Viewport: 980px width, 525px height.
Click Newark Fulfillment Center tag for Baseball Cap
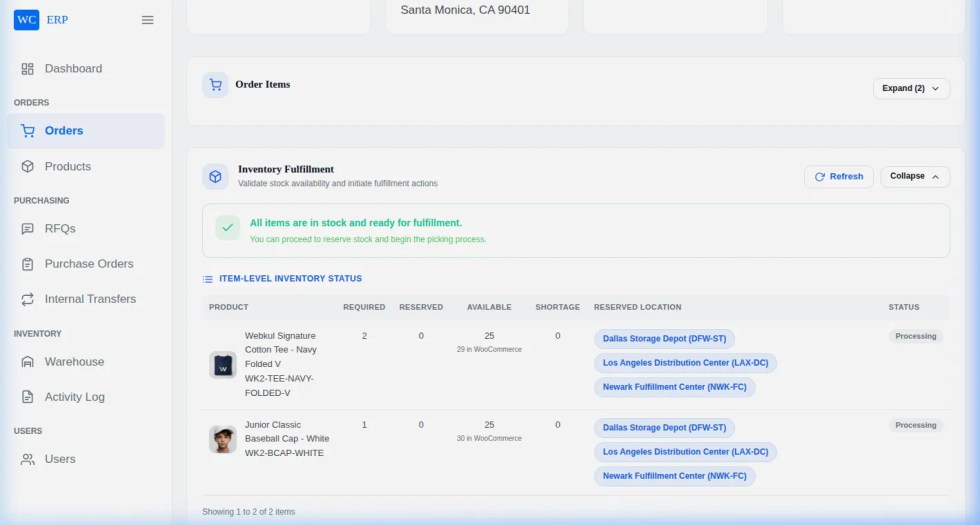point(674,476)
